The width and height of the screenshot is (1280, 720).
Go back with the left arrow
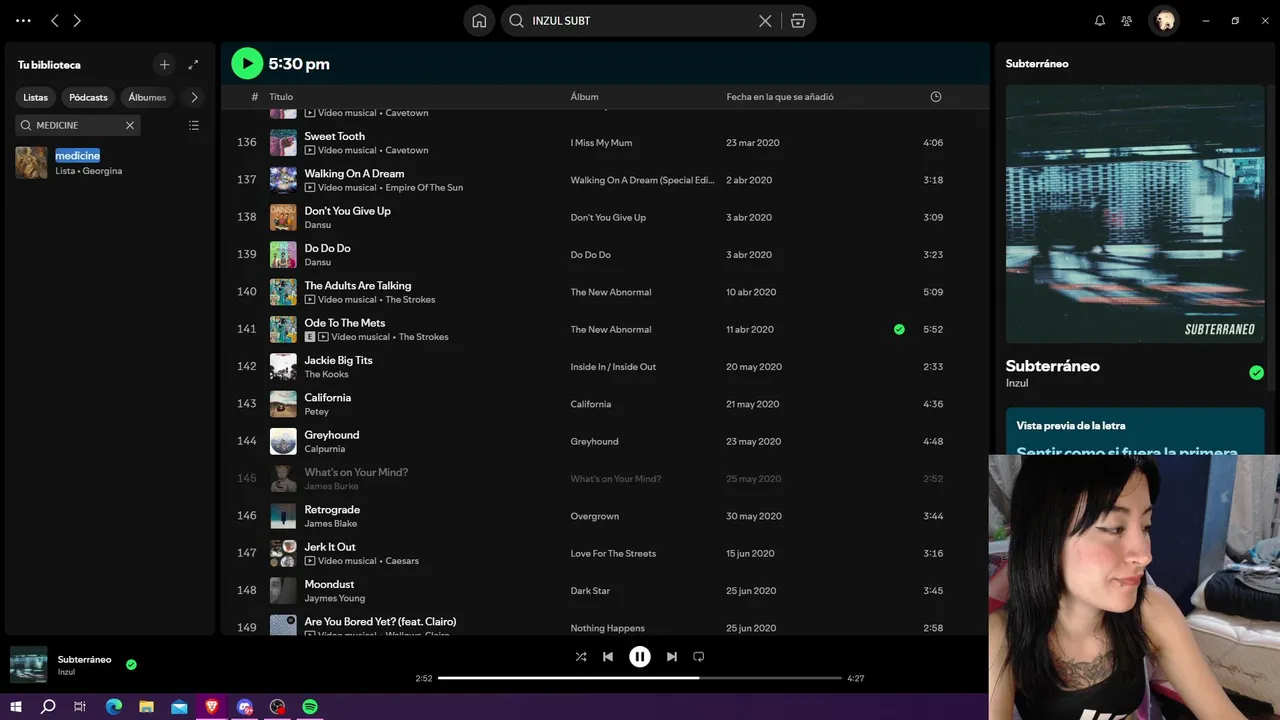(55, 20)
